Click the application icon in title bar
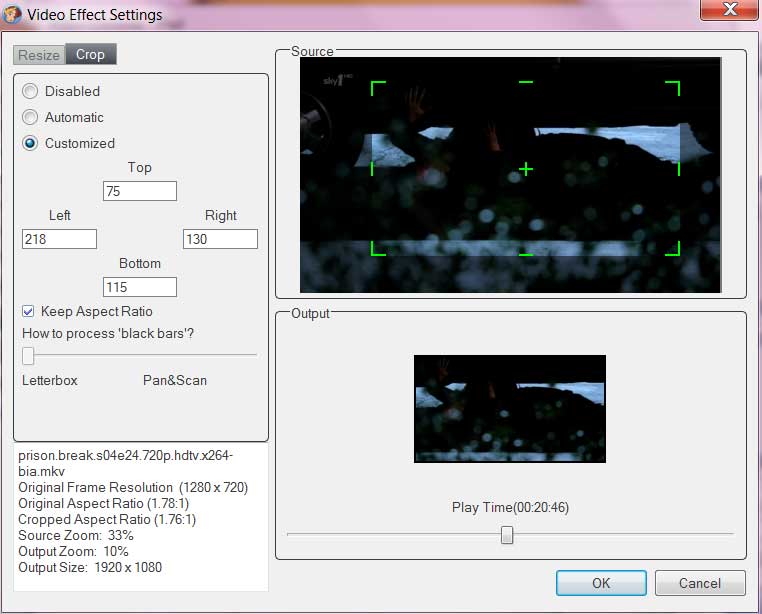Screen dimensions: 762x614 click(11, 14)
